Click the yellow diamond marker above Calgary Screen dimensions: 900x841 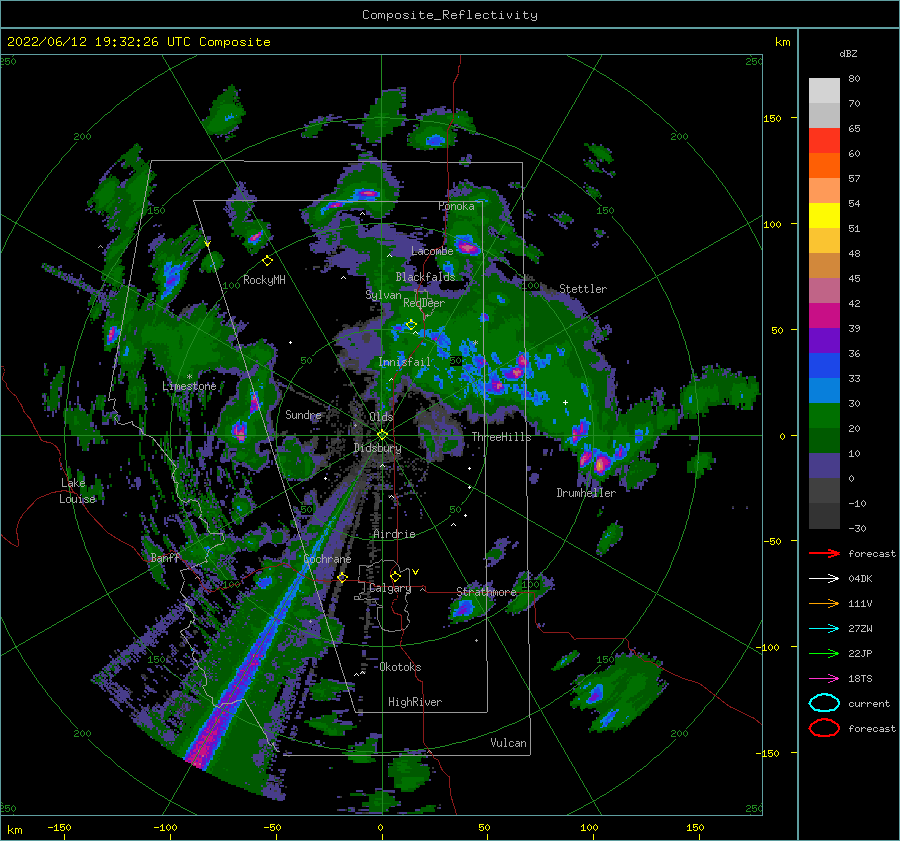coord(395,576)
